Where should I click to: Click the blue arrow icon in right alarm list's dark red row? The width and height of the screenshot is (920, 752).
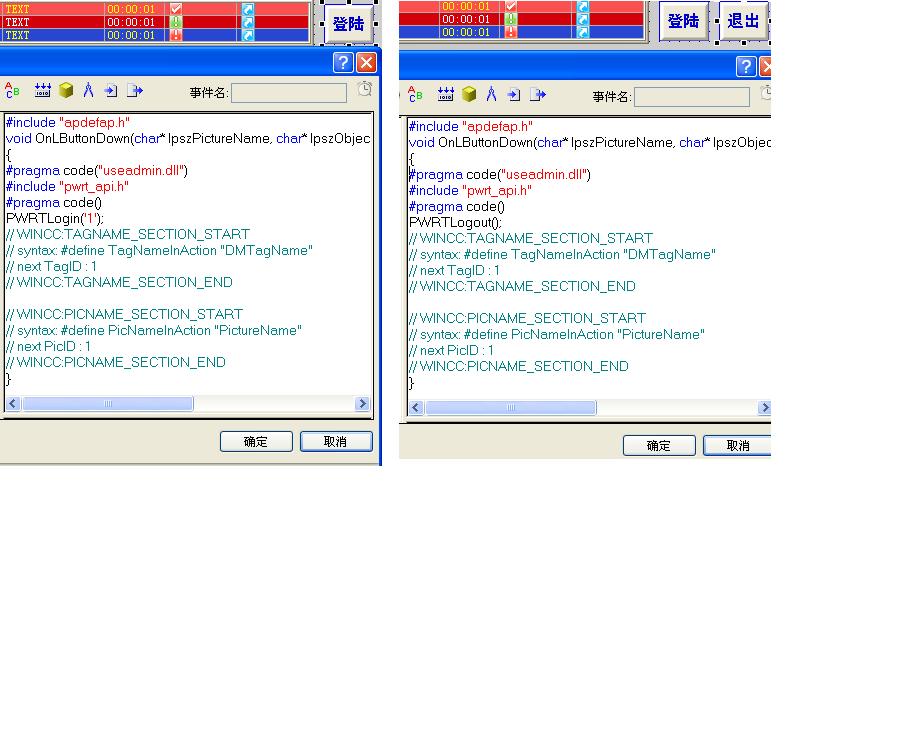pos(583,19)
